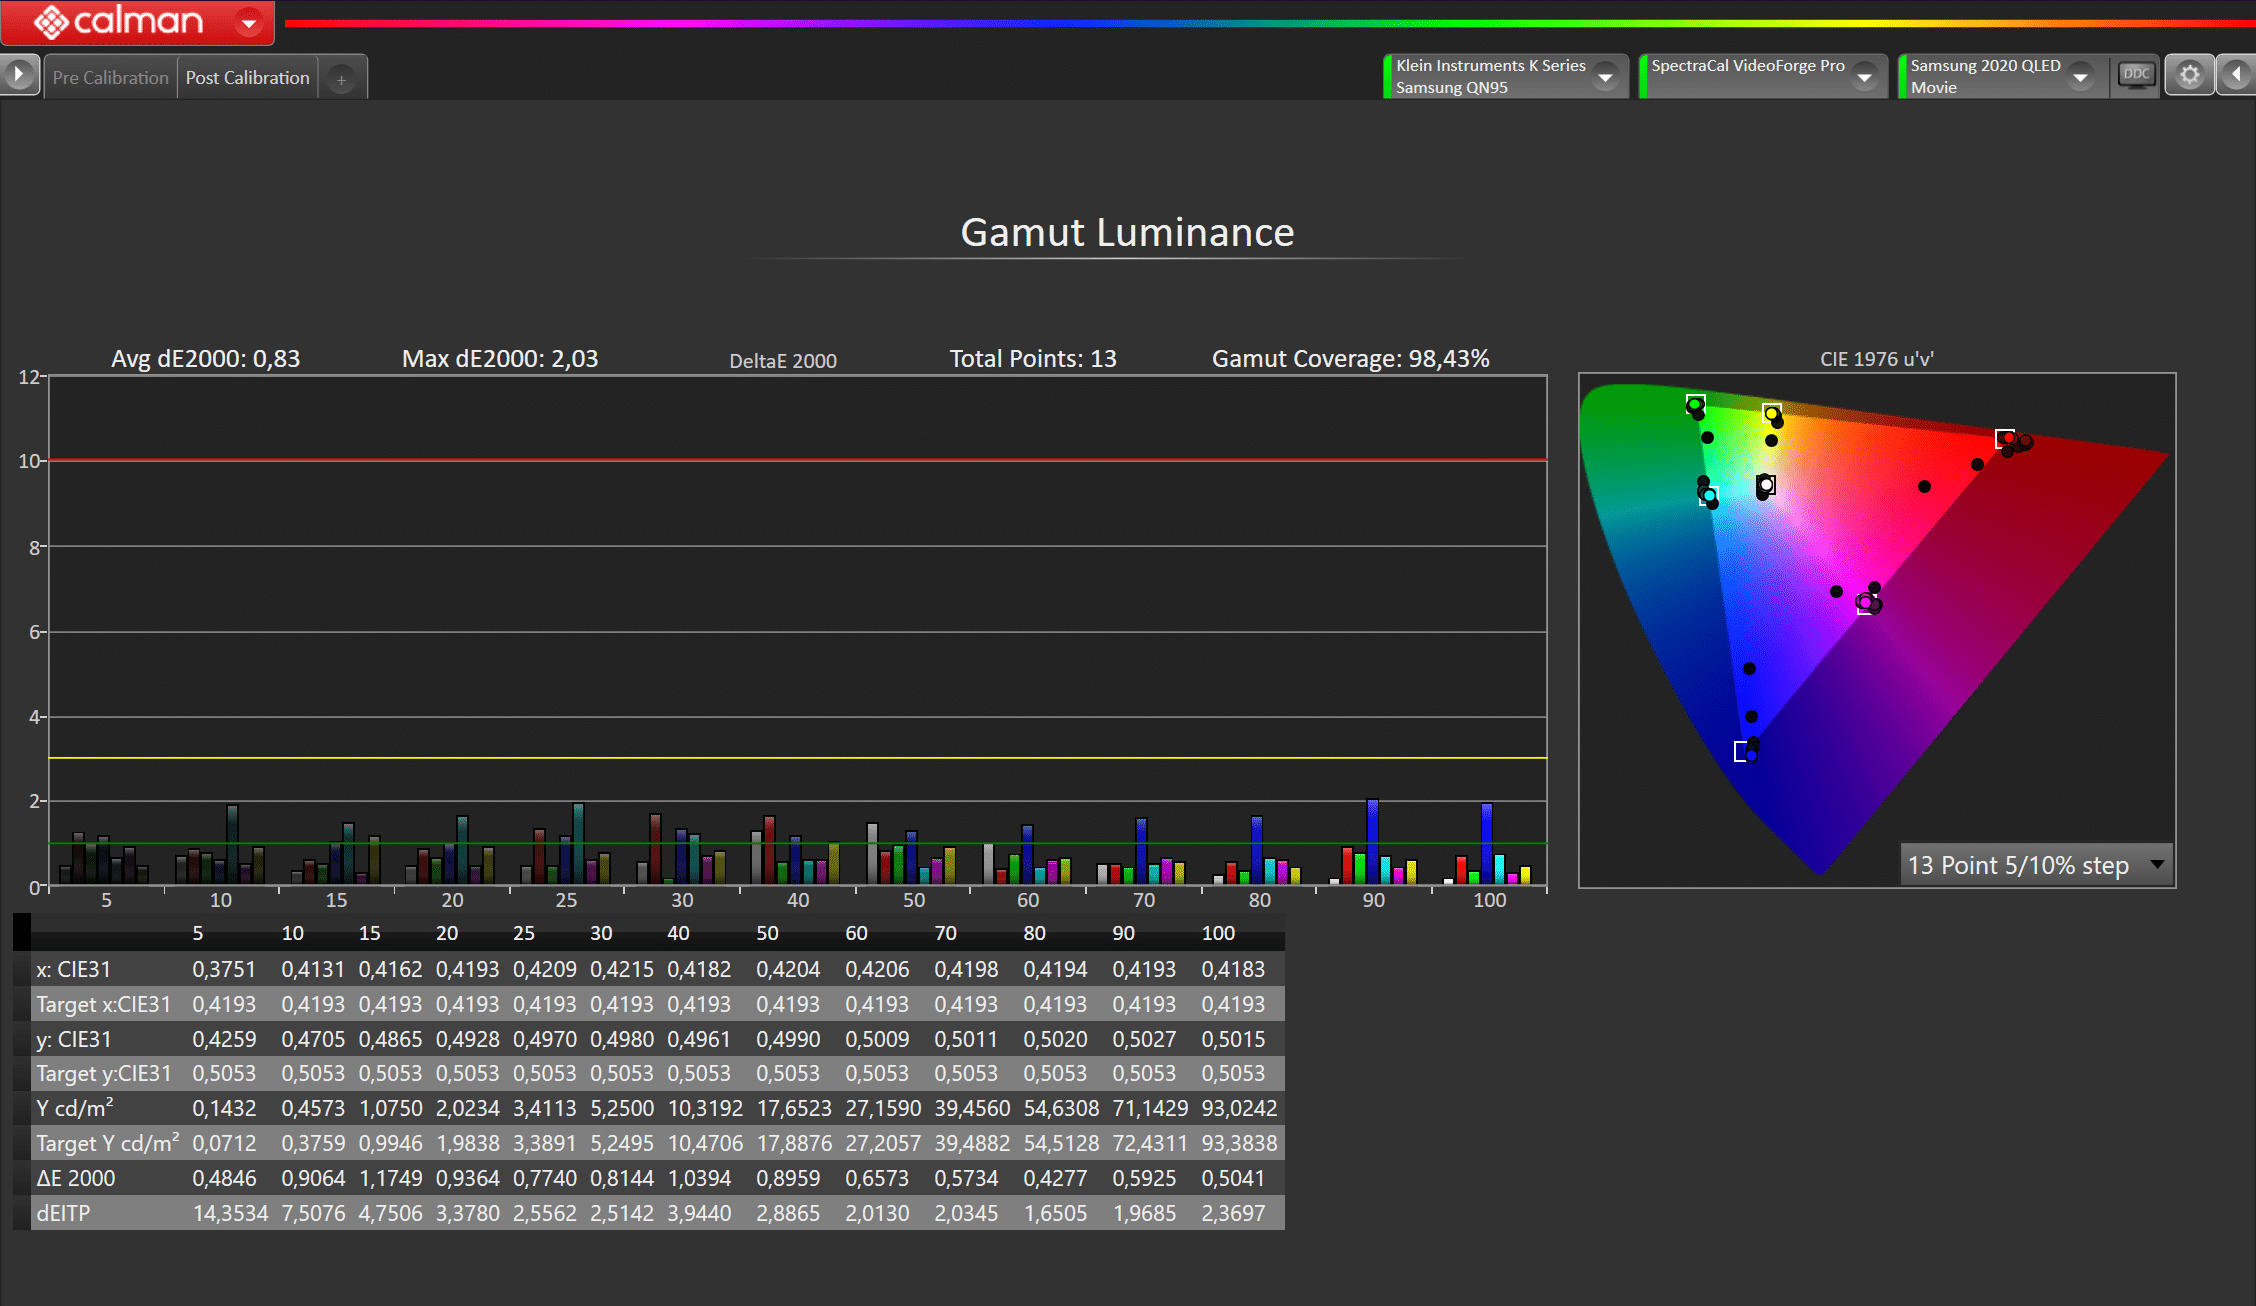
Task: Click the Samsung 2020 QLED Movie display button
Action: pos(1985,76)
